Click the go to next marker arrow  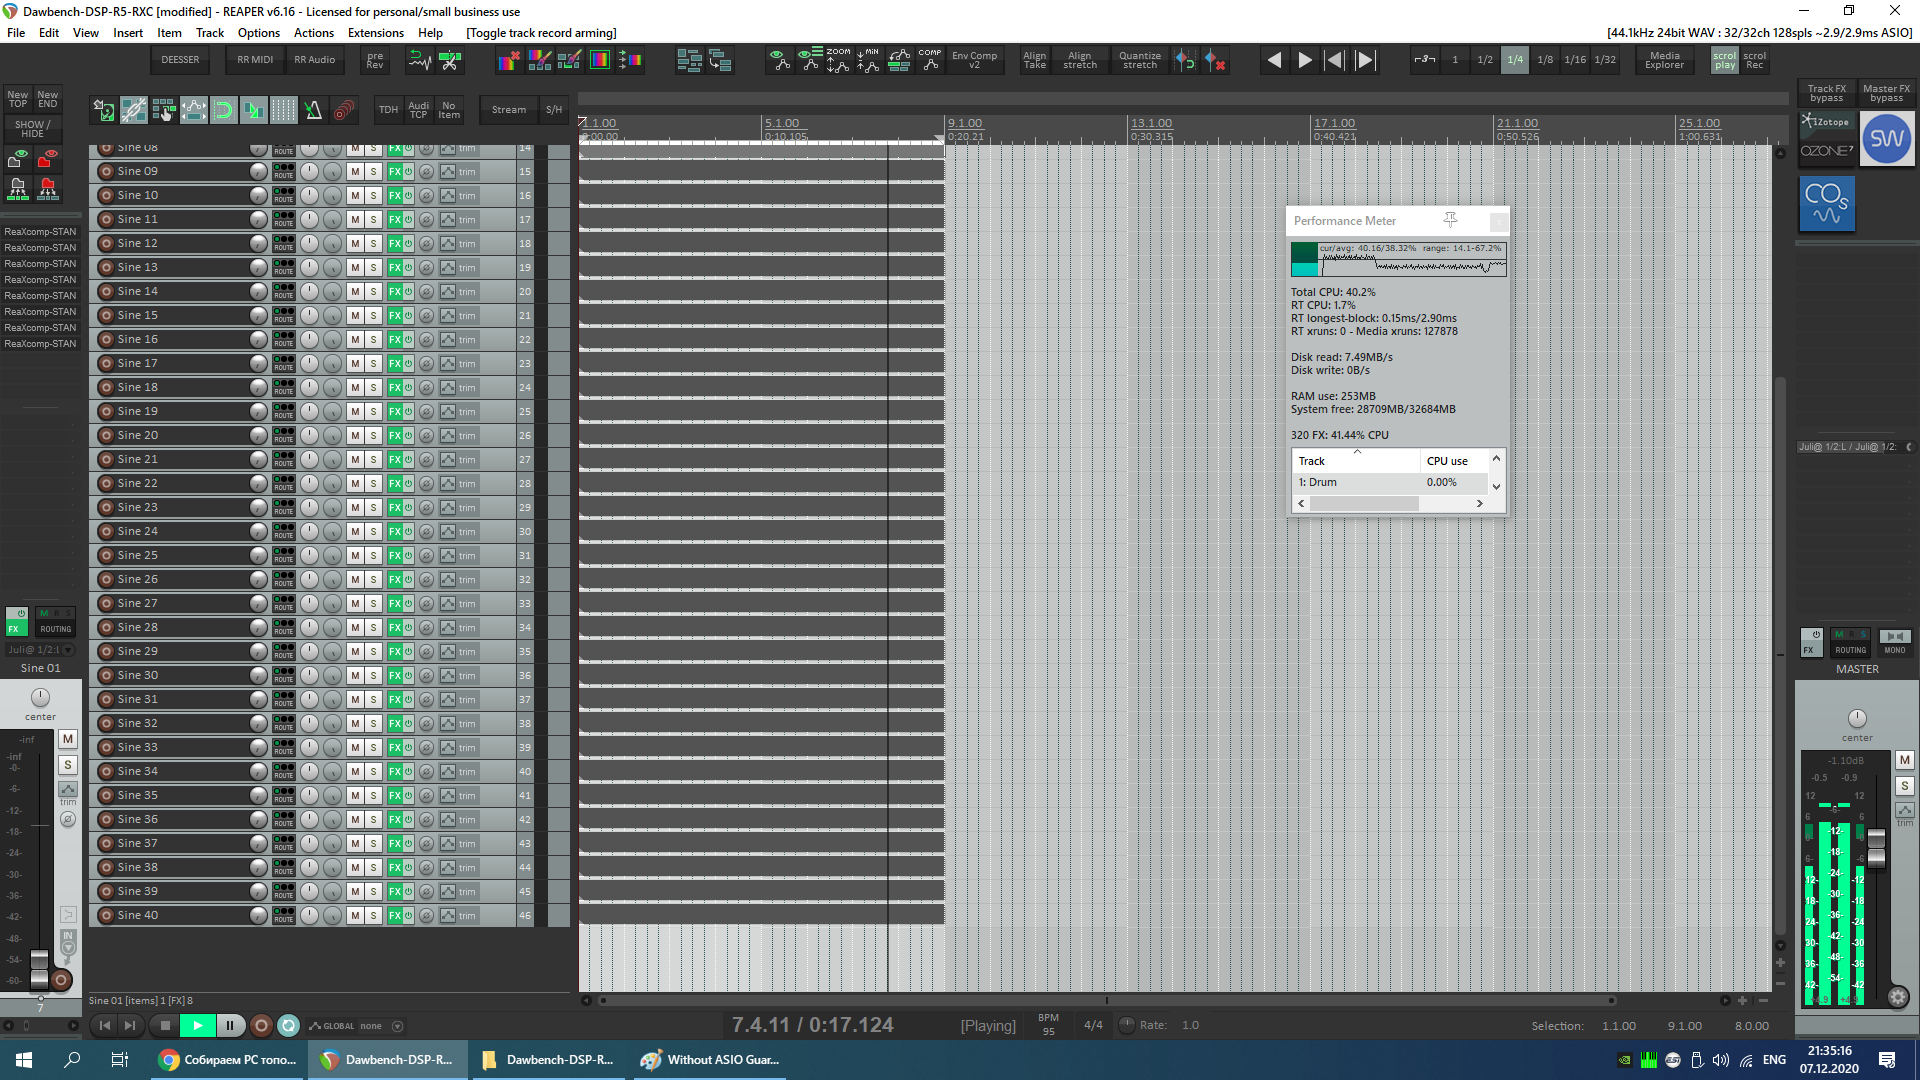[x=1365, y=60]
